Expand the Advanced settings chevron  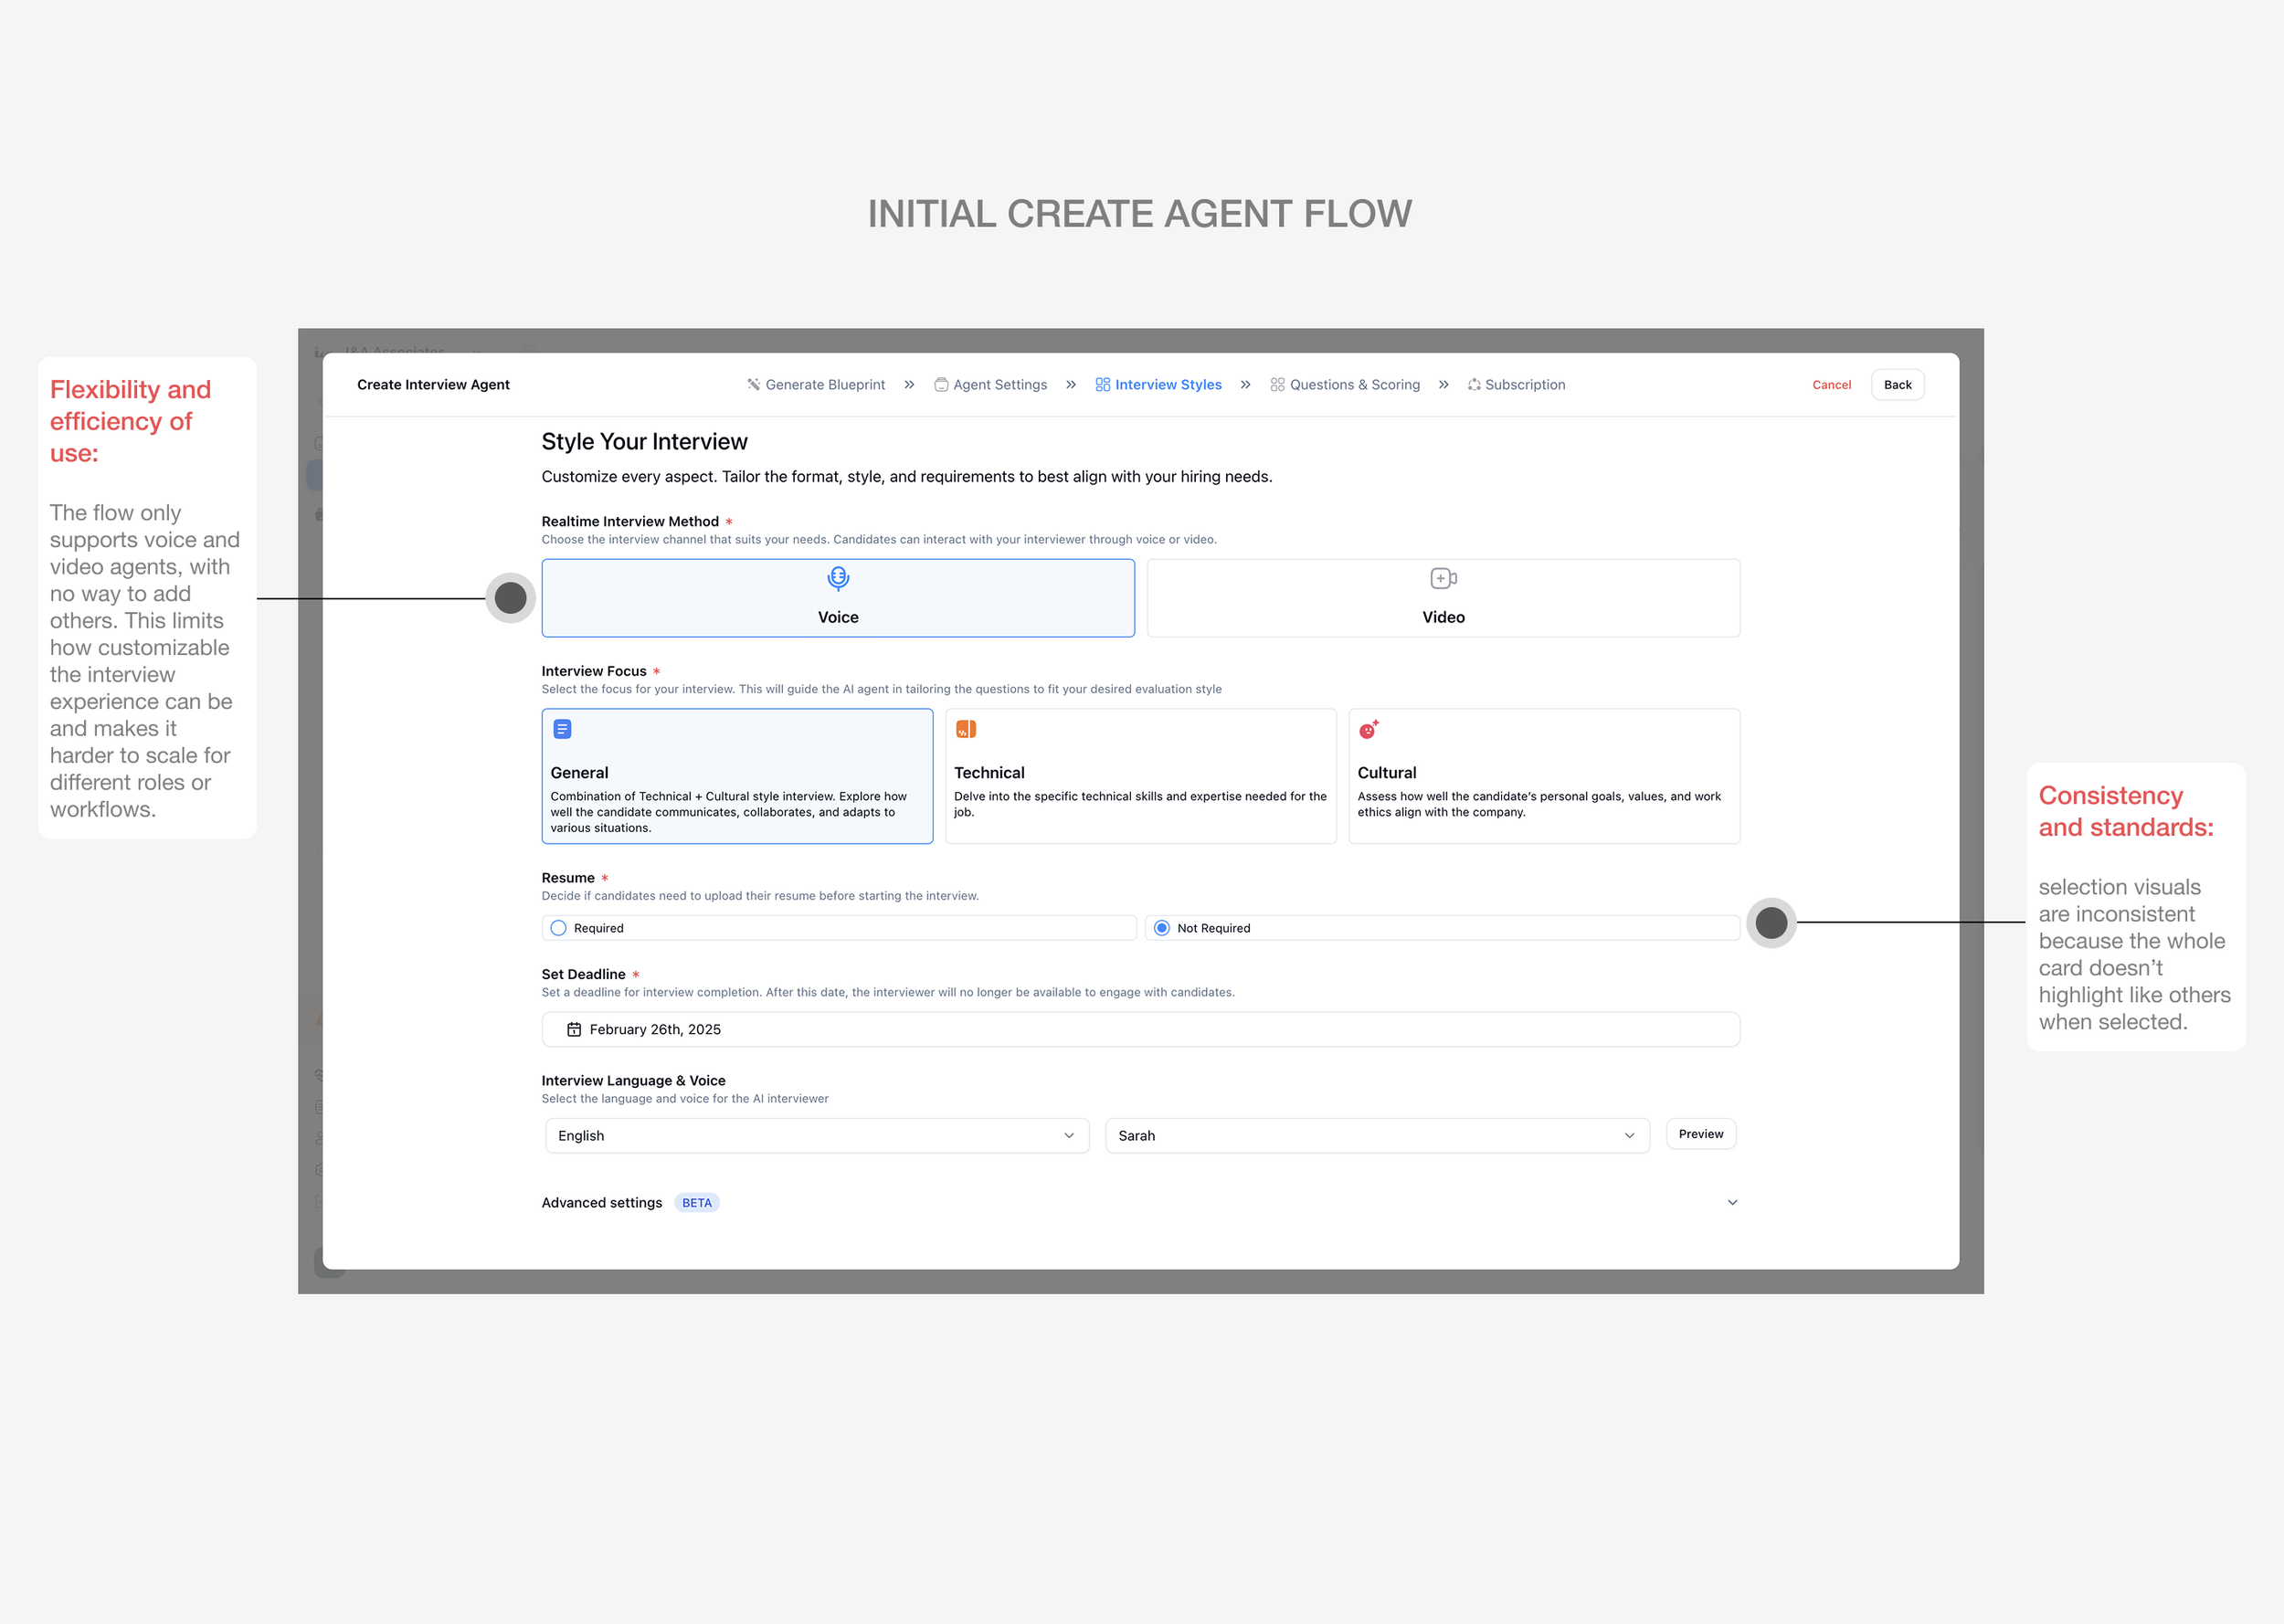(x=1732, y=1203)
